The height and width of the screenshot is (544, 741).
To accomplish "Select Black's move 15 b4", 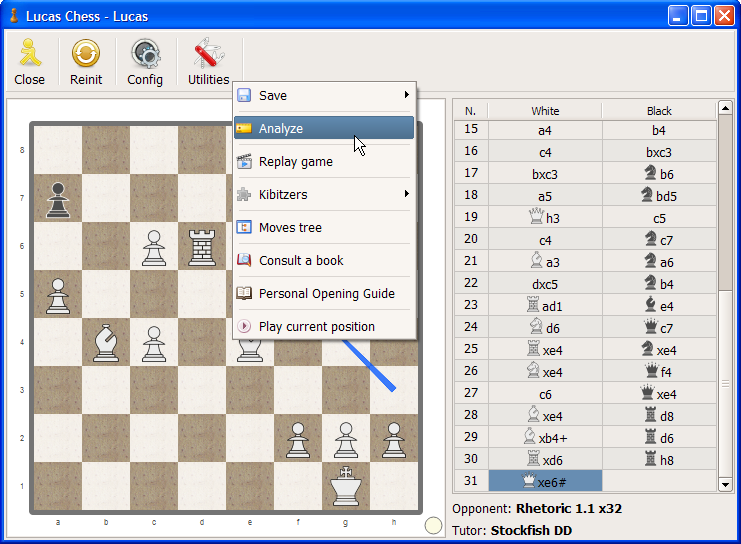I will 659,130.
